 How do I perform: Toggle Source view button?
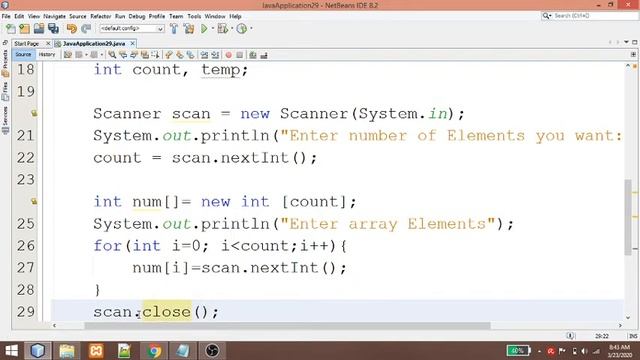(x=23, y=54)
